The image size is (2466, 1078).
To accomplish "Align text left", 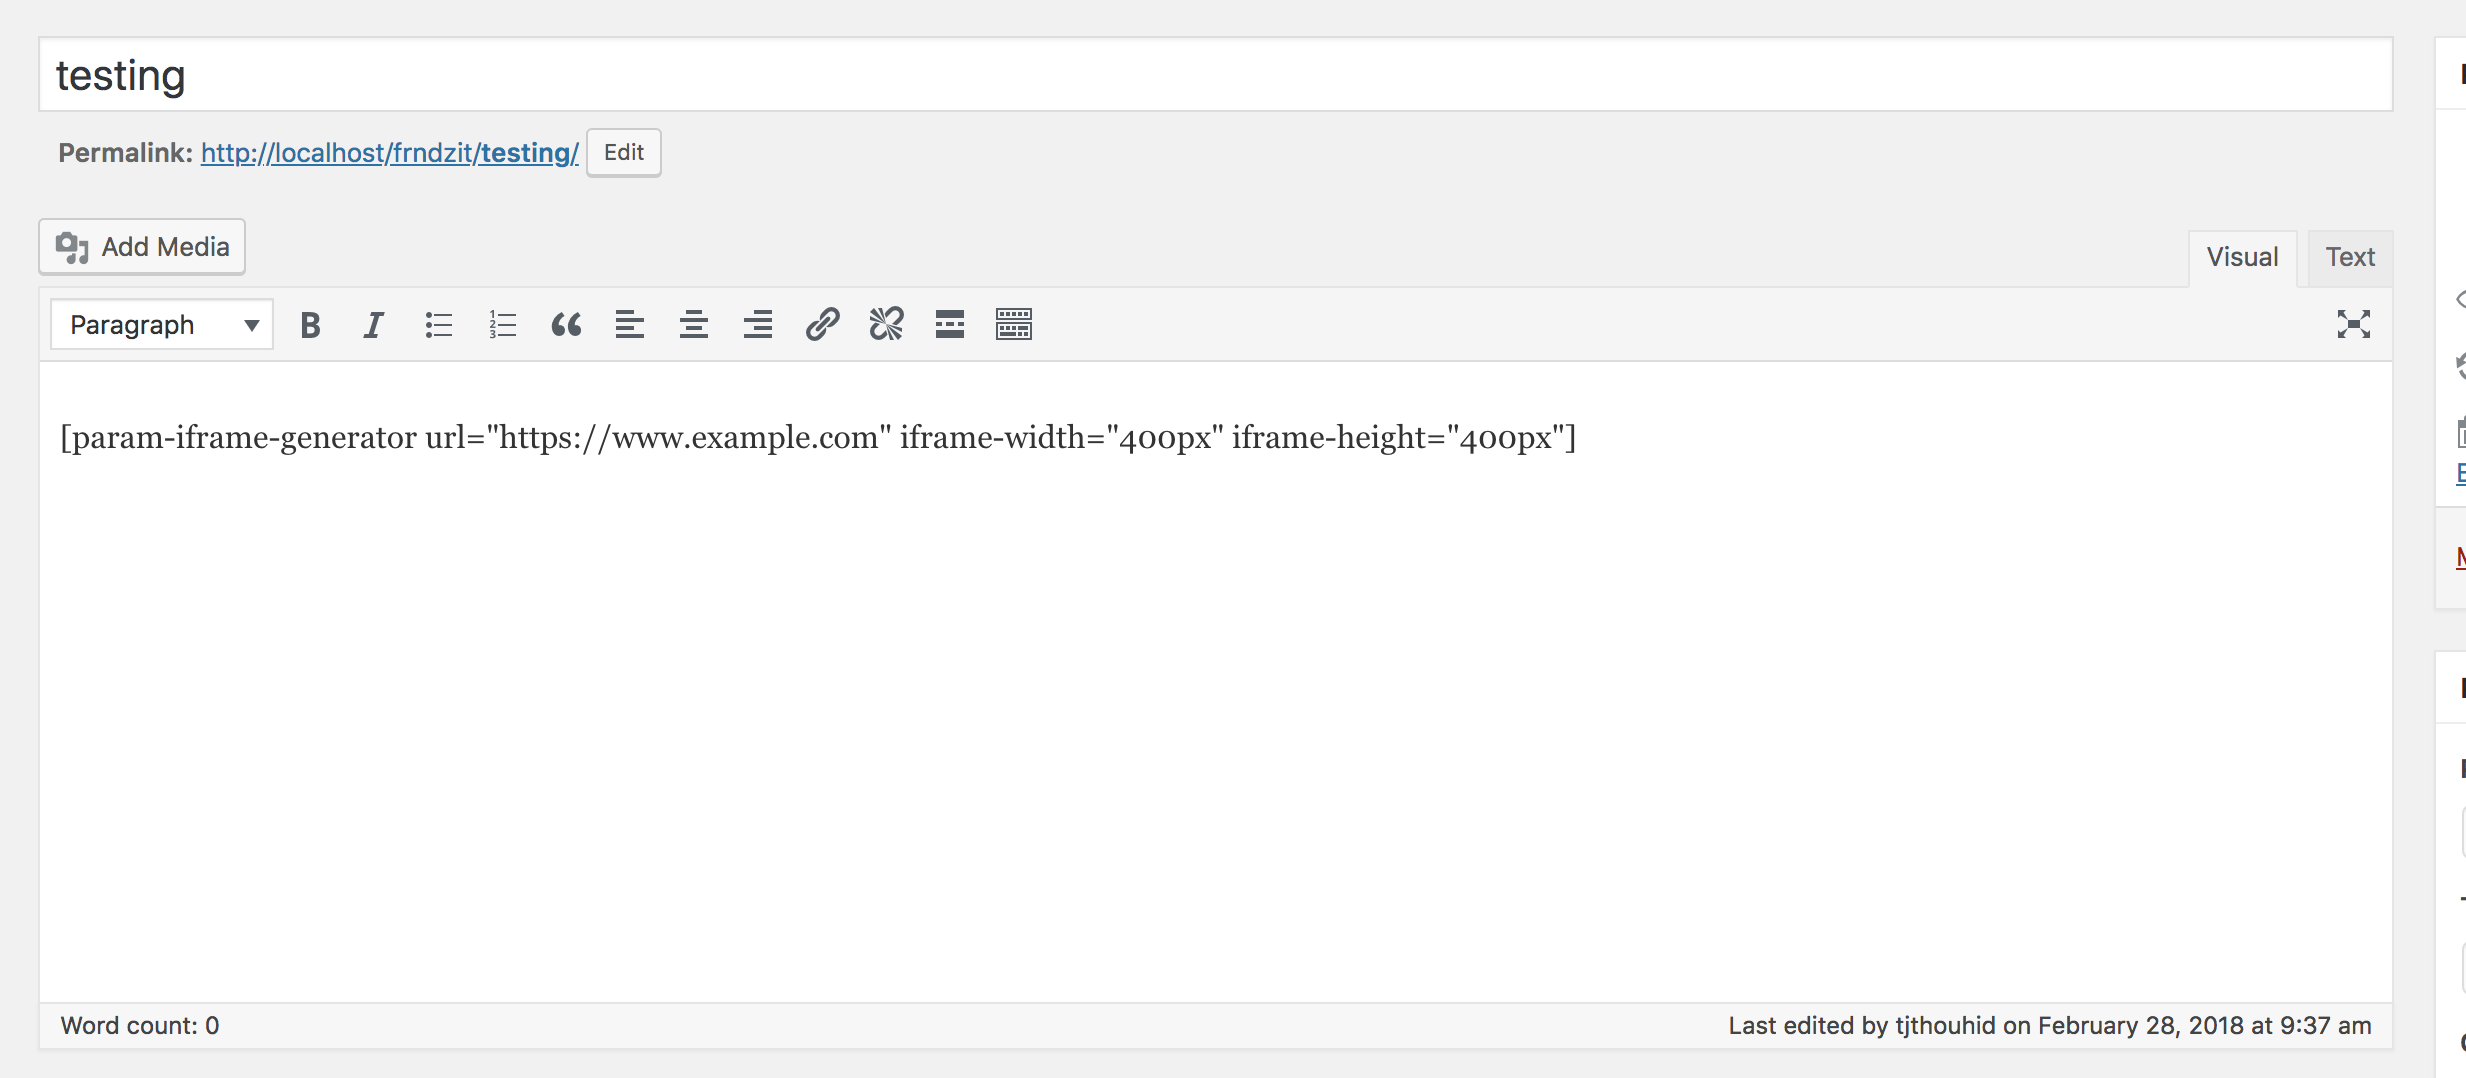I will click(x=630, y=325).
